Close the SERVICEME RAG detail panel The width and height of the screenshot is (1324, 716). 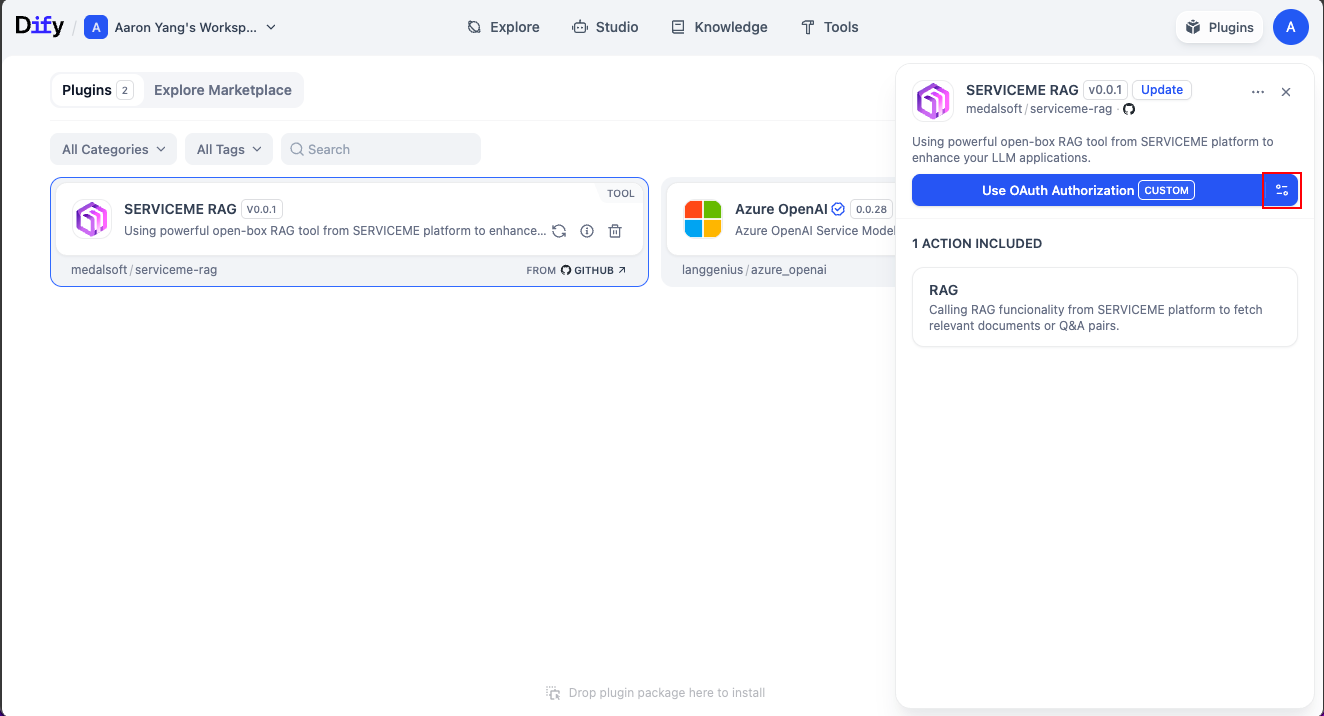click(x=1286, y=92)
